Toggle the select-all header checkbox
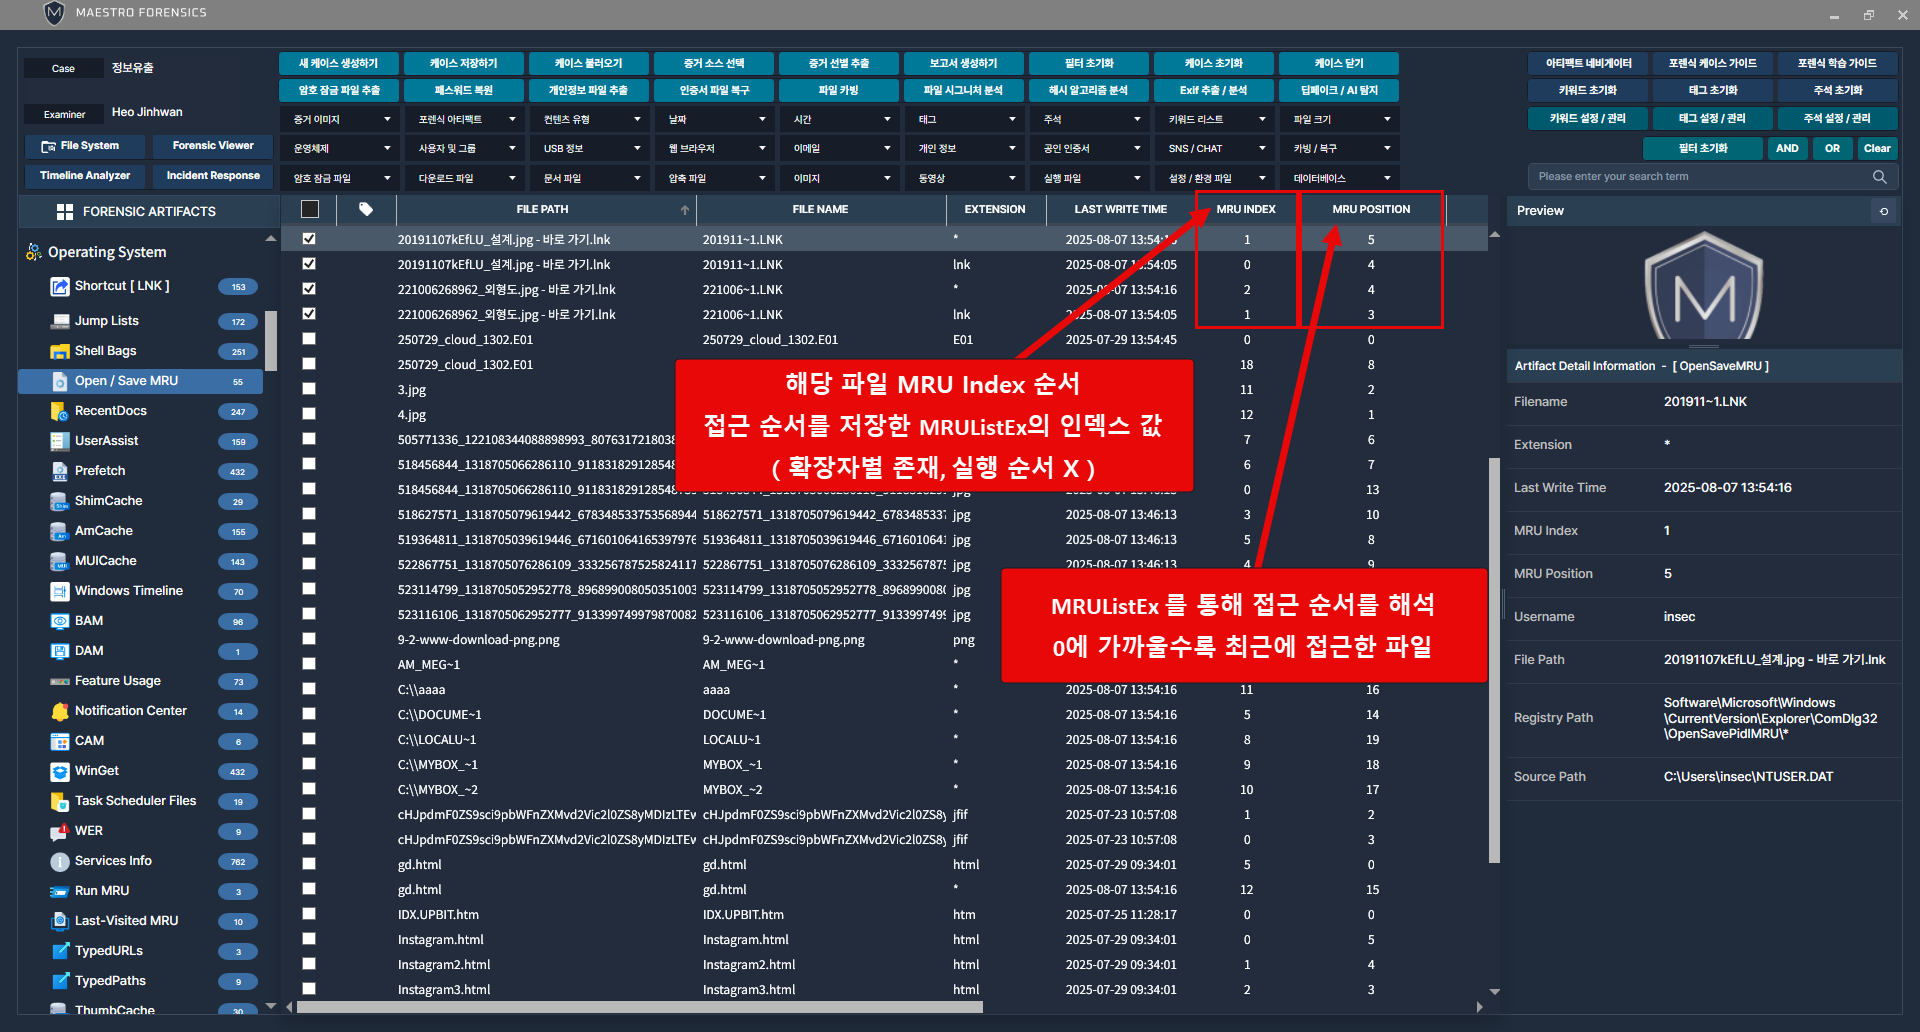 pos(310,209)
